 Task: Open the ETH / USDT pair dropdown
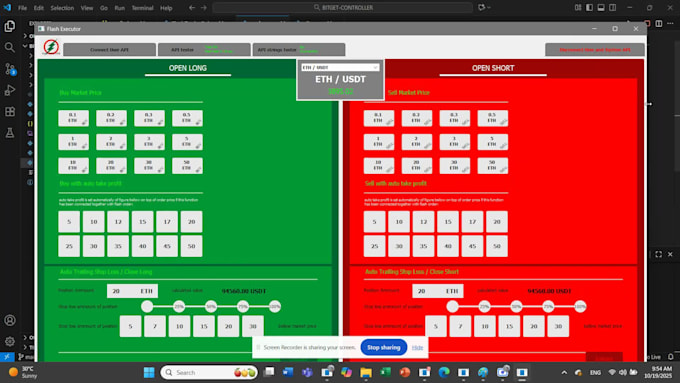coord(340,67)
